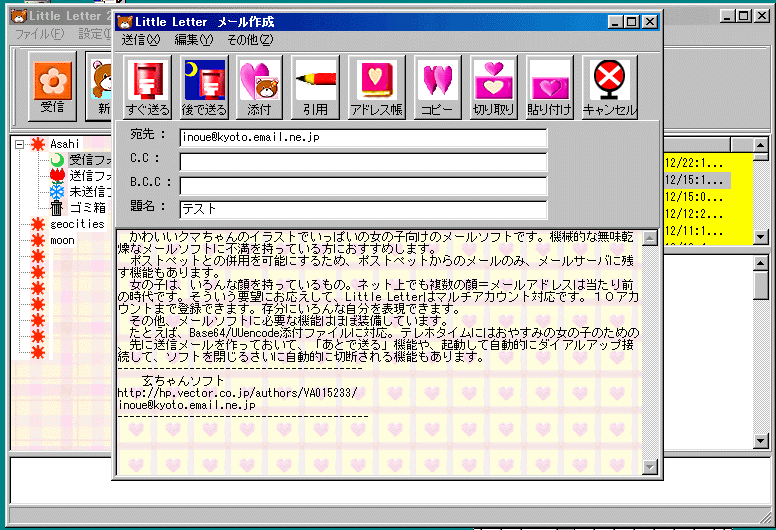Collapse the Asahi account tree node
The height and width of the screenshot is (530, 776).
coord(19,145)
